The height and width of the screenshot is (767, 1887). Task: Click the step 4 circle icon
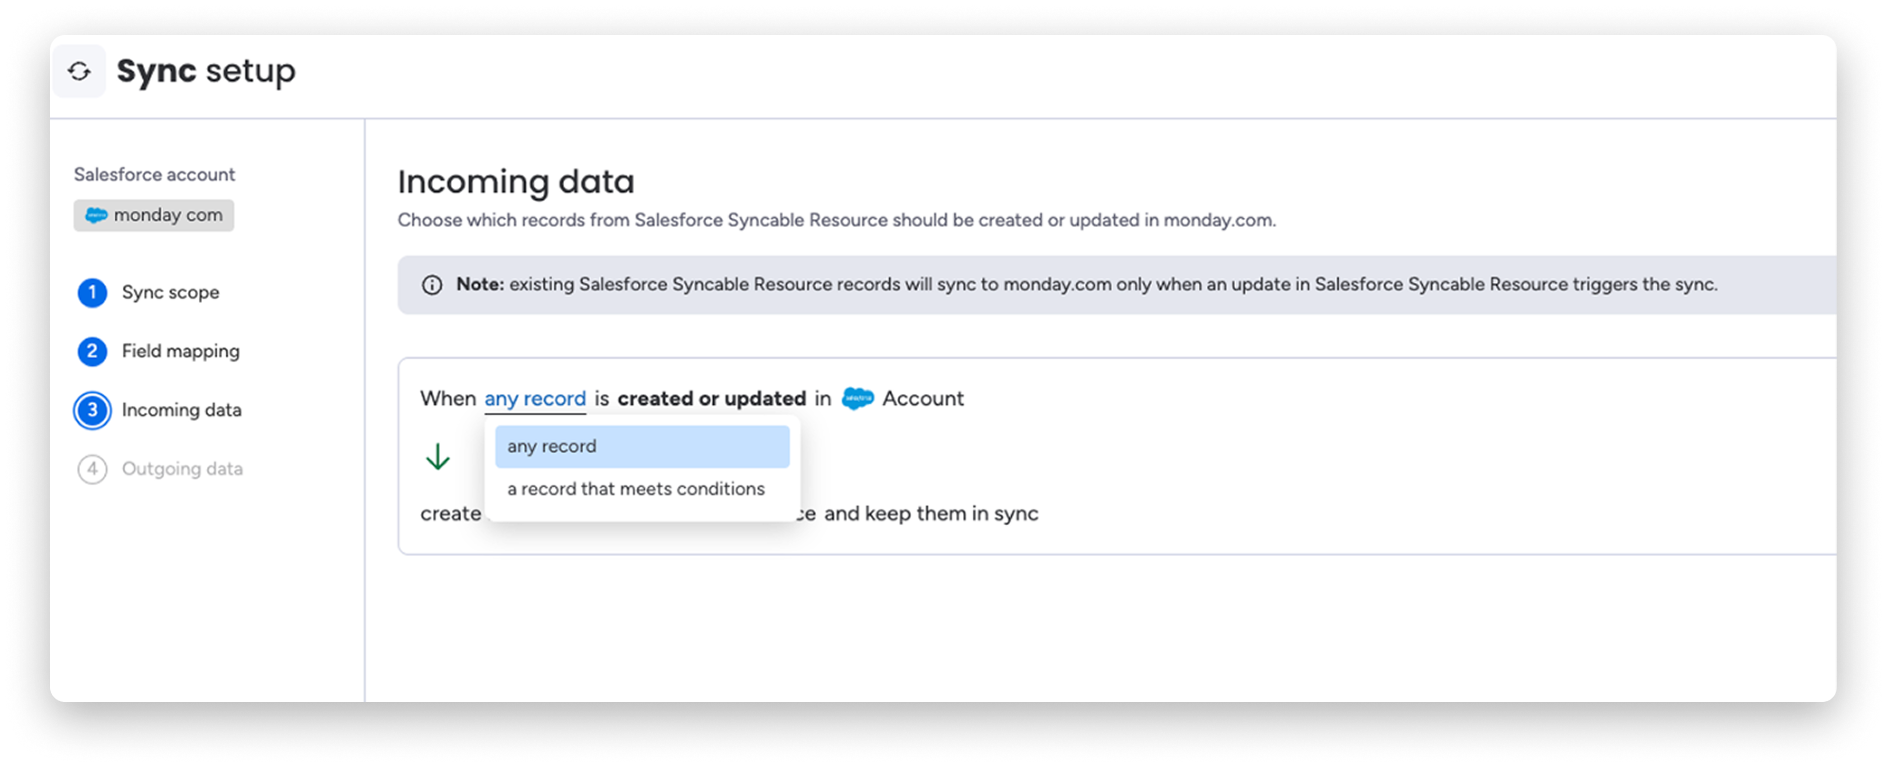(x=92, y=469)
